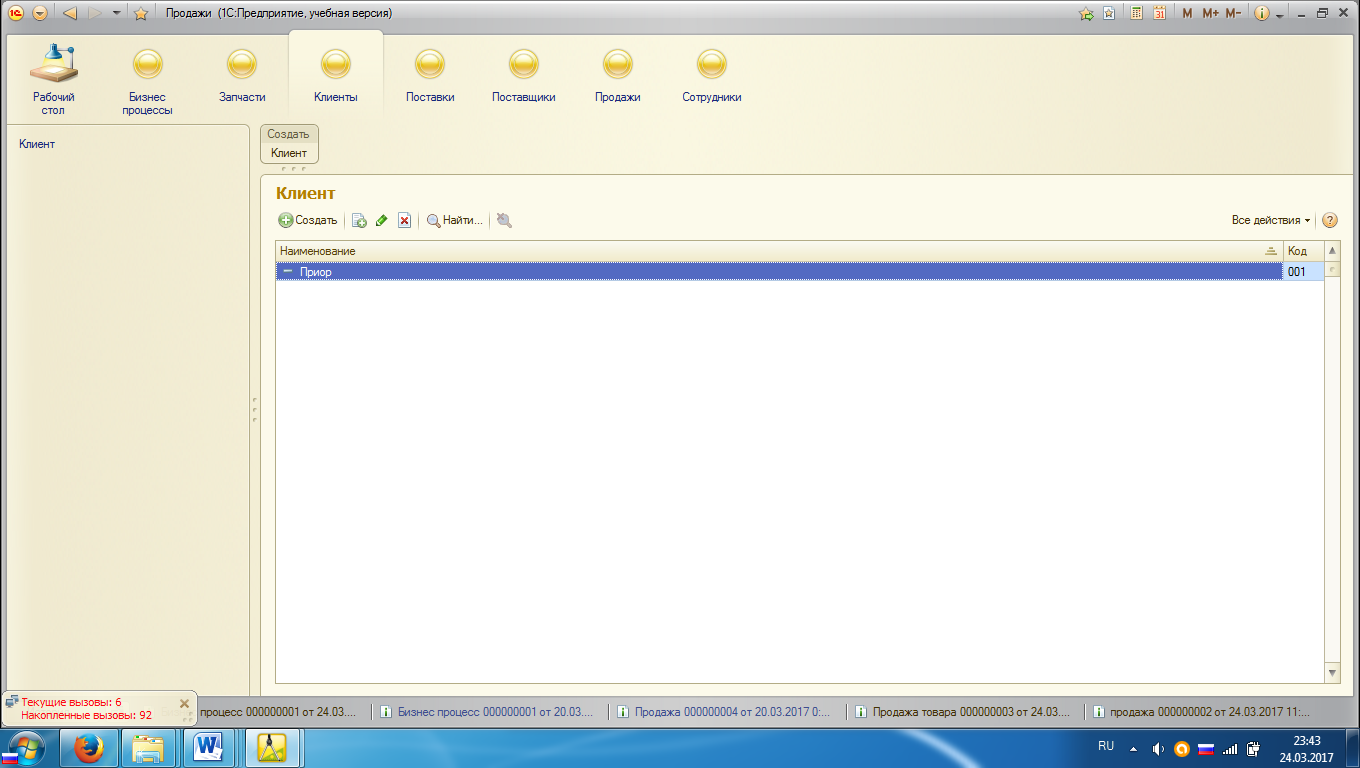Open the 1C main menu dropdown button
This screenshot has width=1360, height=768.
(39, 13)
